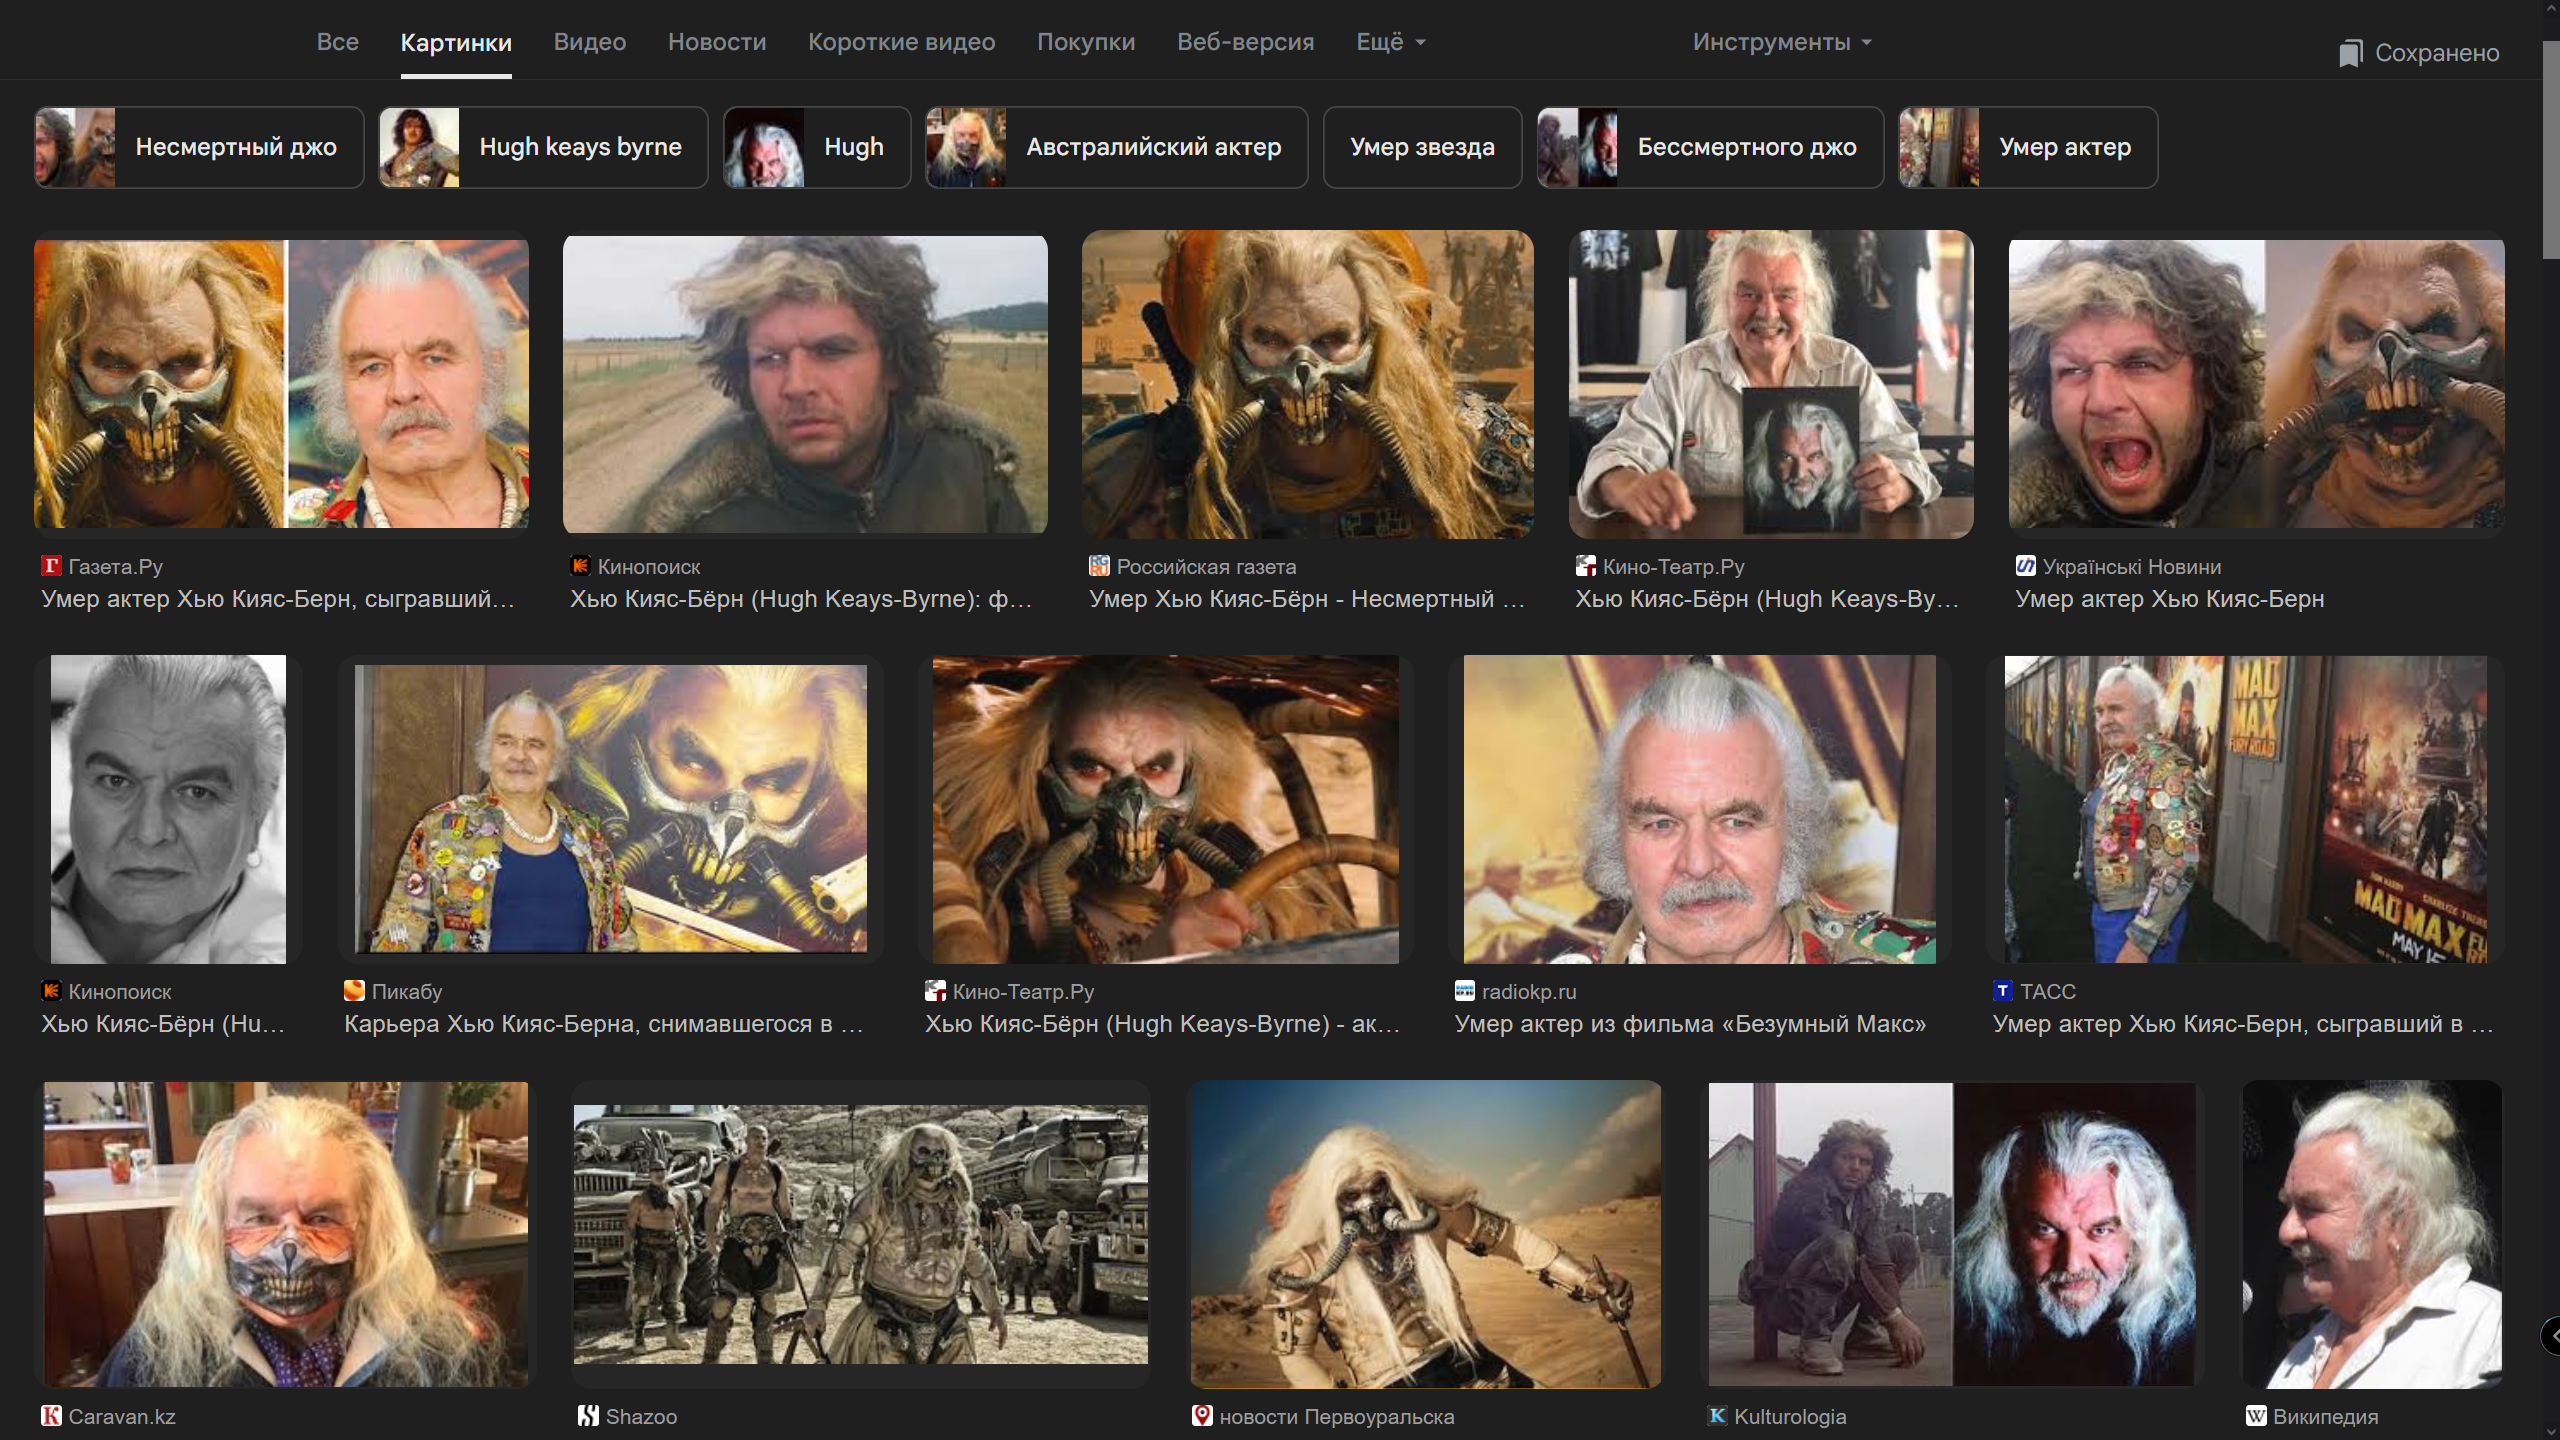Expand the Ещё dropdown menu

tap(1390, 42)
